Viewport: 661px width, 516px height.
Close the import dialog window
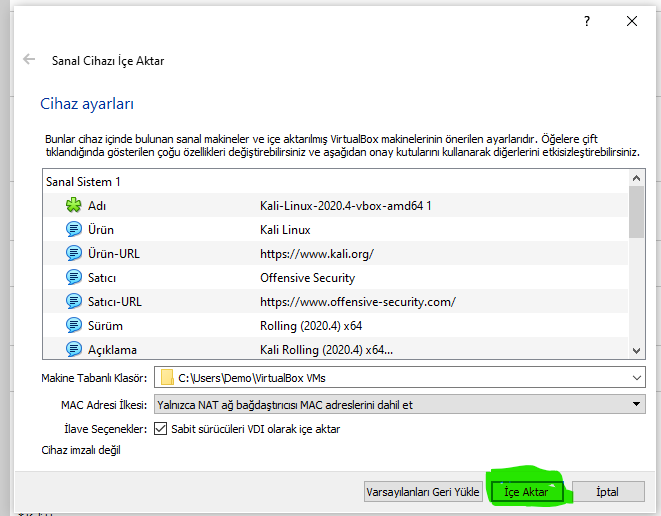pyautogui.click(x=631, y=21)
